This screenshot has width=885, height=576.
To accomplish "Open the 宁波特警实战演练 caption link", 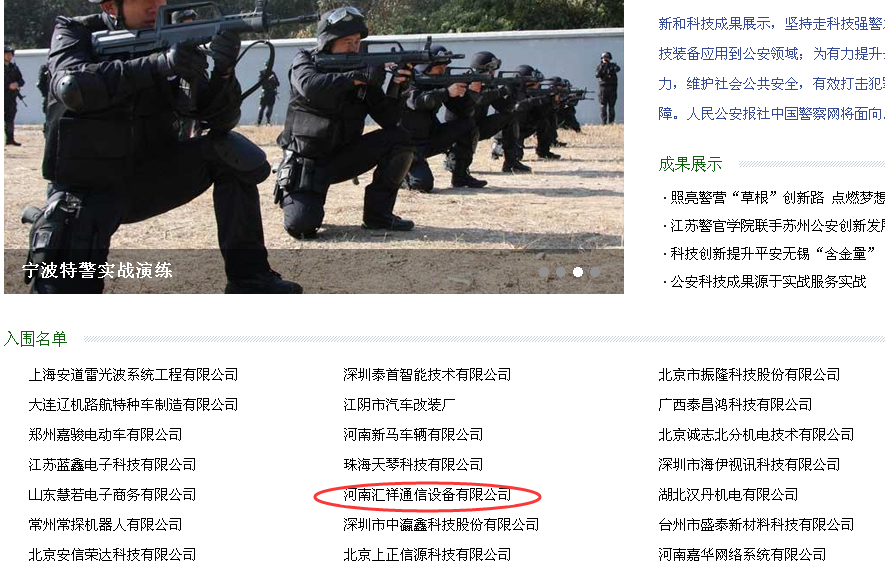I will click(x=97, y=270).
